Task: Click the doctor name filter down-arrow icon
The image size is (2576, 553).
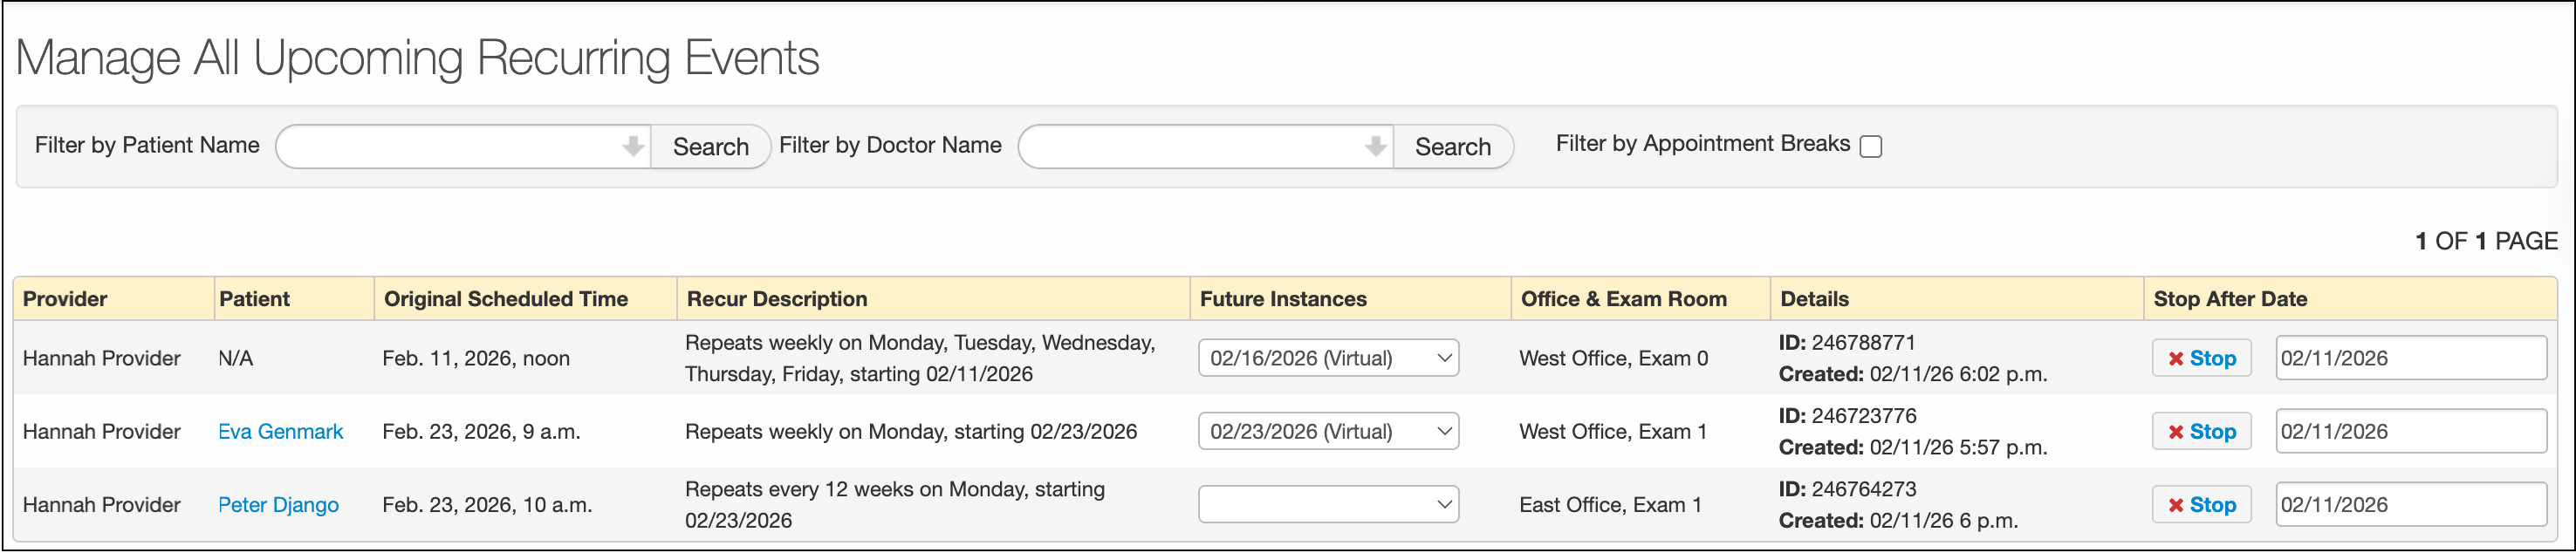Action: (1375, 147)
